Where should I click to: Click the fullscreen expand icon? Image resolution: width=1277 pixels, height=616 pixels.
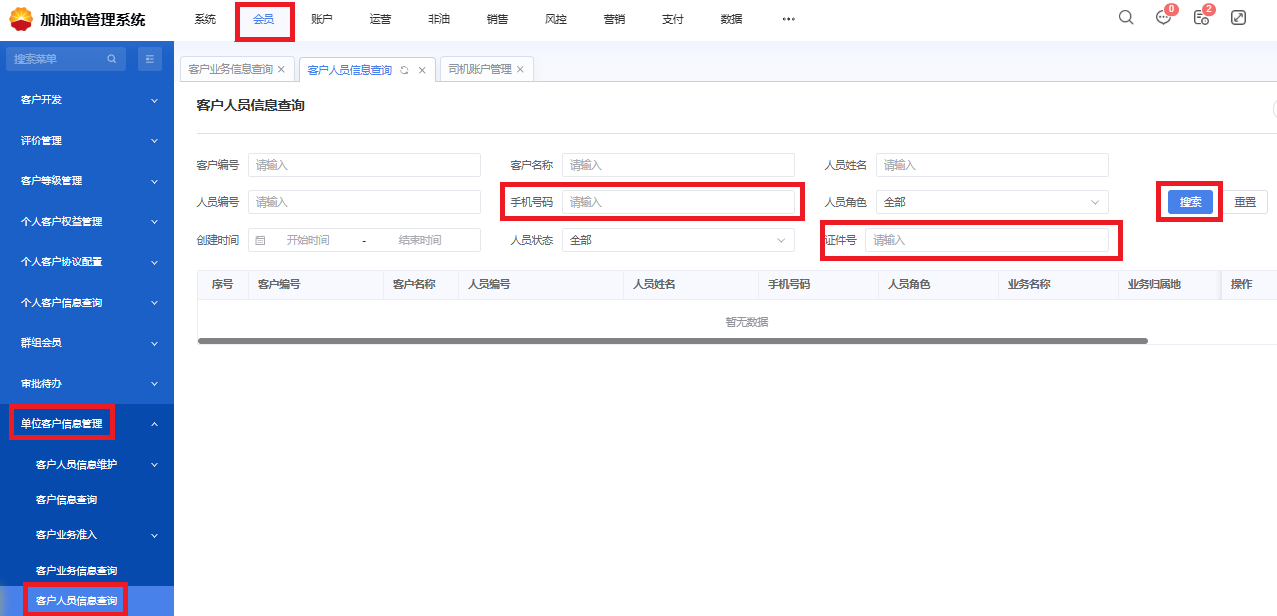1238,18
